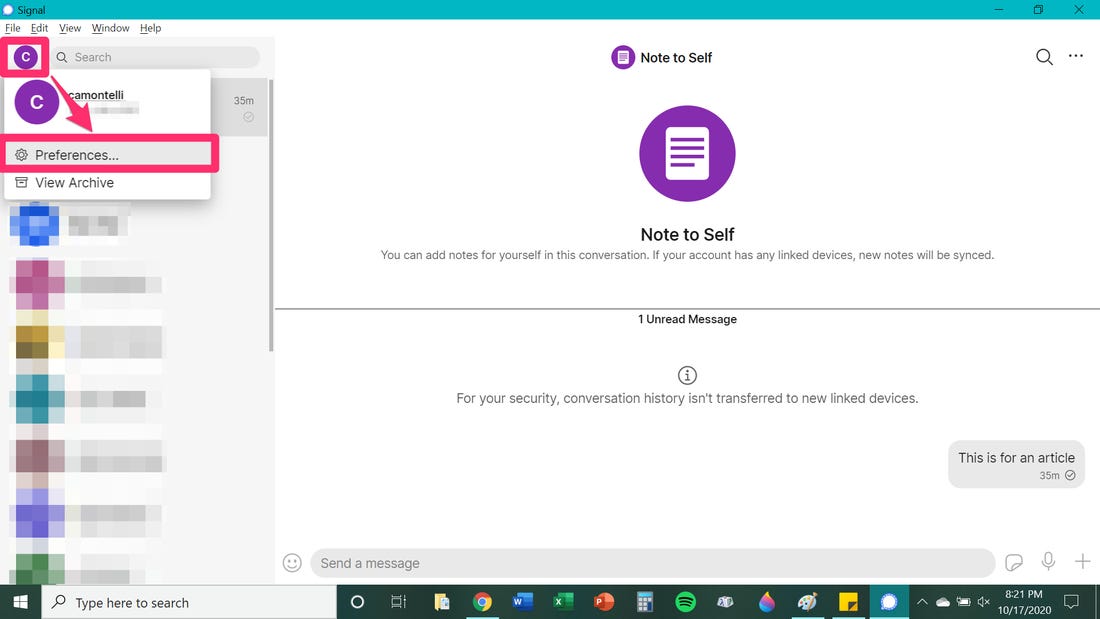The width and height of the screenshot is (1100, 619).
Task: Click the Note to Self header title
Action: [676, 58]
